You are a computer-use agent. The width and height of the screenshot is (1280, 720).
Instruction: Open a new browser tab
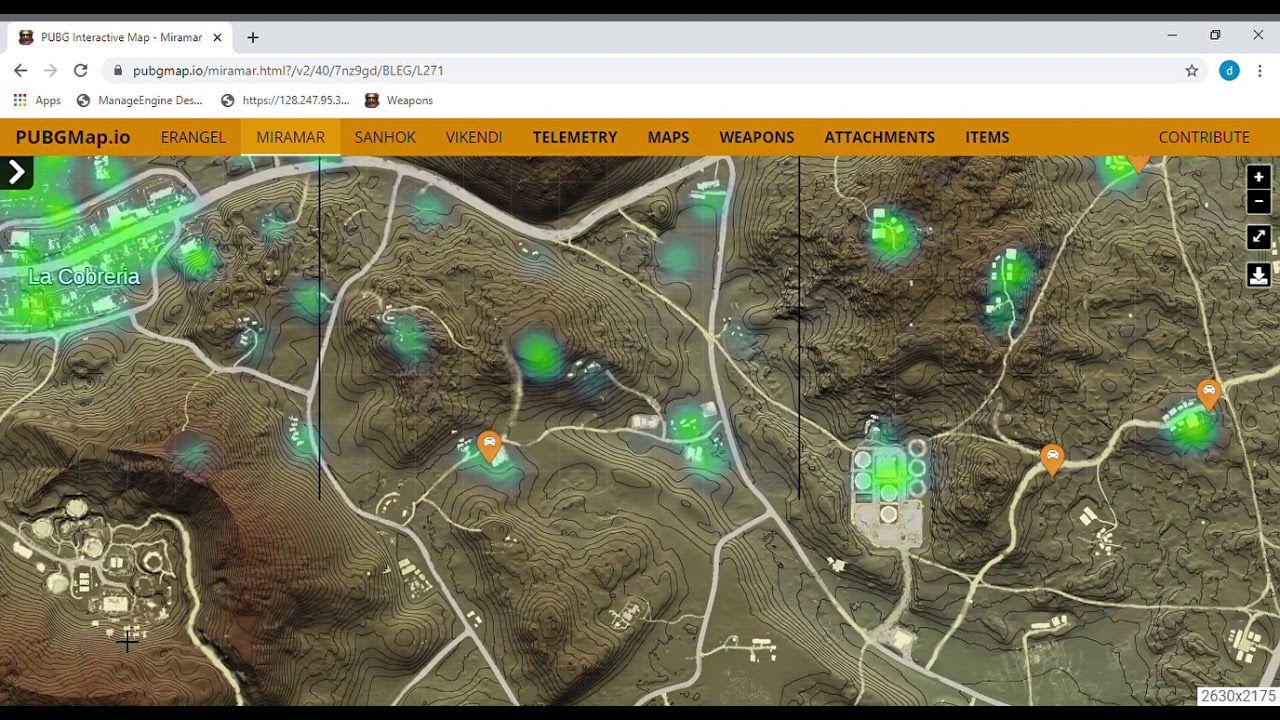(253, 37)
